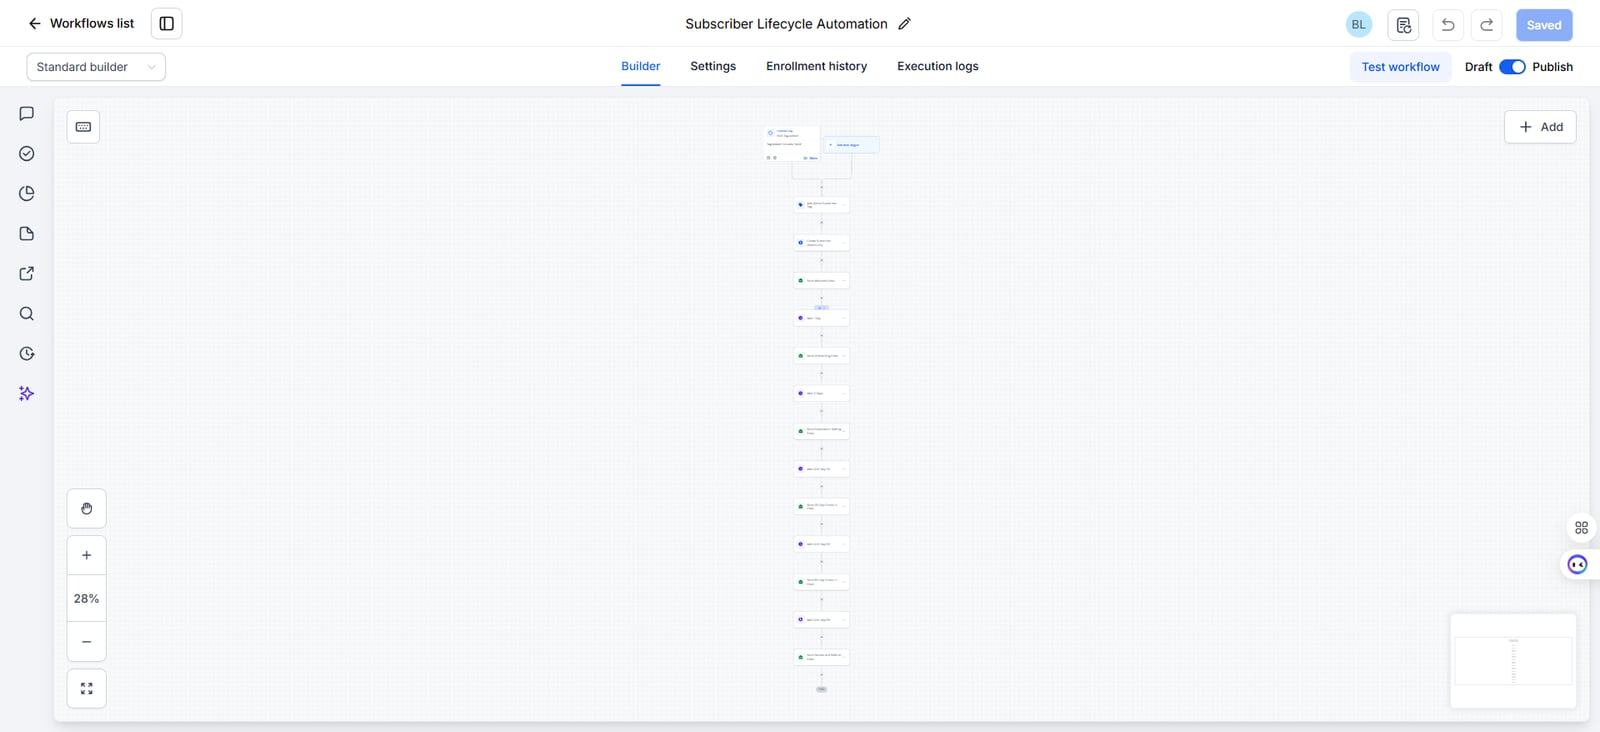The height and width of the screenshot is (732, 1600).
Task: Toggle the sidebar panel icon beside Workflows list
Action: point(167,24)
